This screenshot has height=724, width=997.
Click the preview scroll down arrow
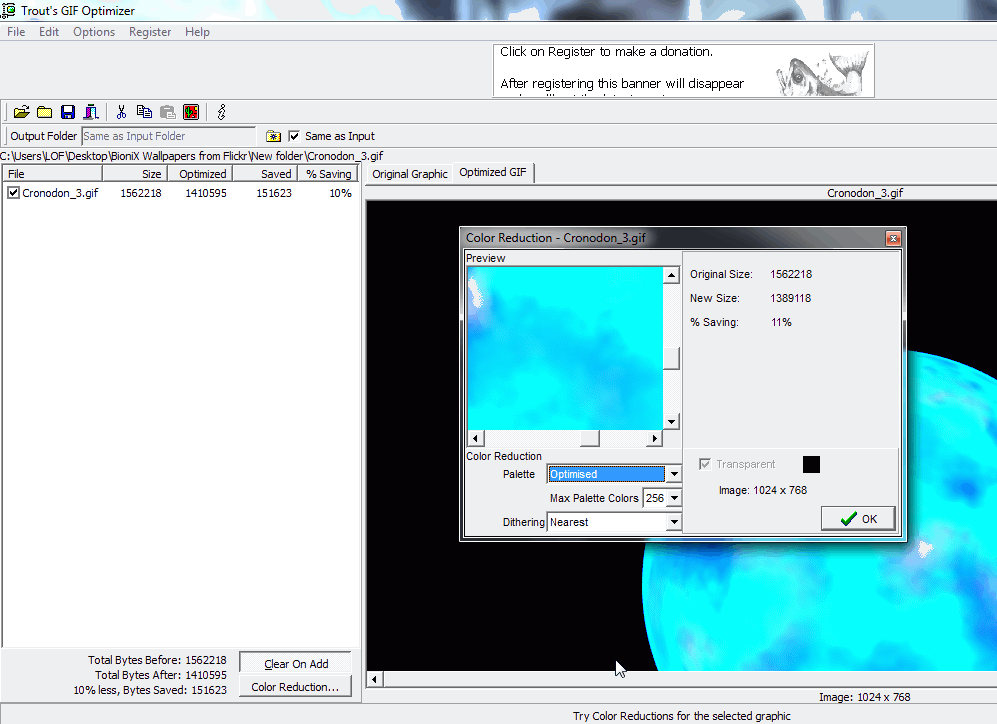click(671, 421)
